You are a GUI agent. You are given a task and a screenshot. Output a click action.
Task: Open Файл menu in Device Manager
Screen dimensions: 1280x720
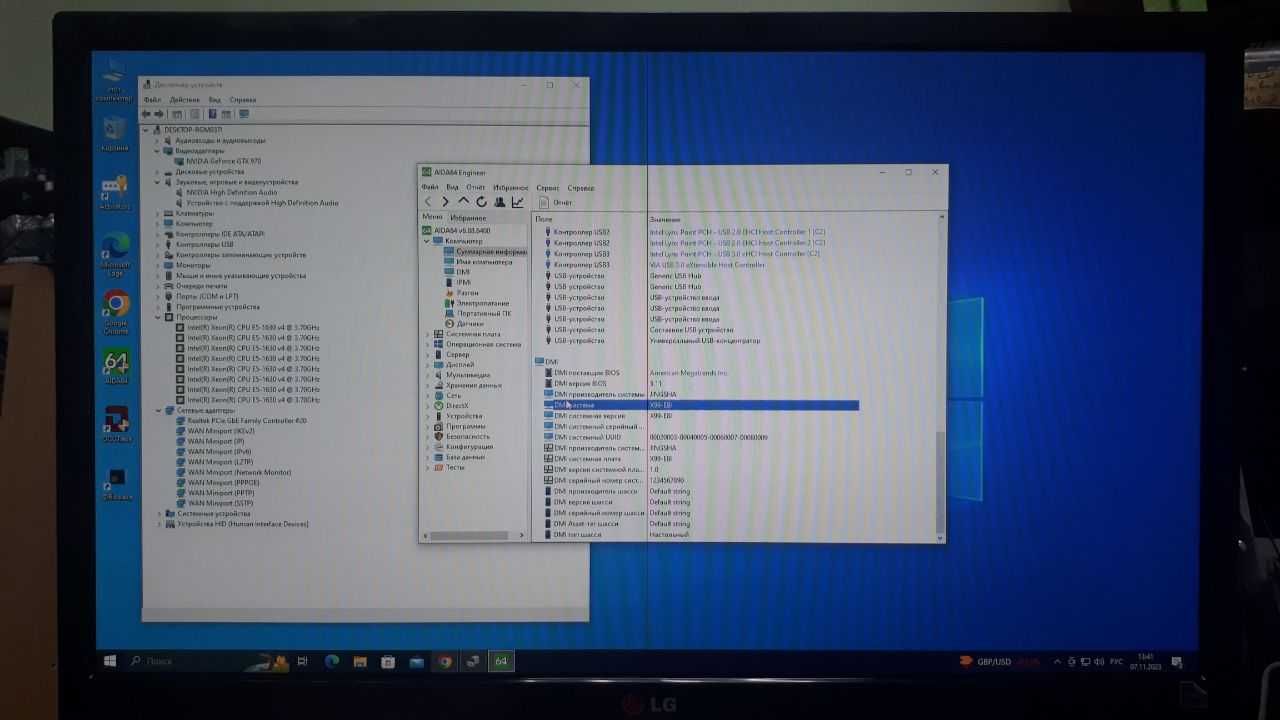pos(152,100)
